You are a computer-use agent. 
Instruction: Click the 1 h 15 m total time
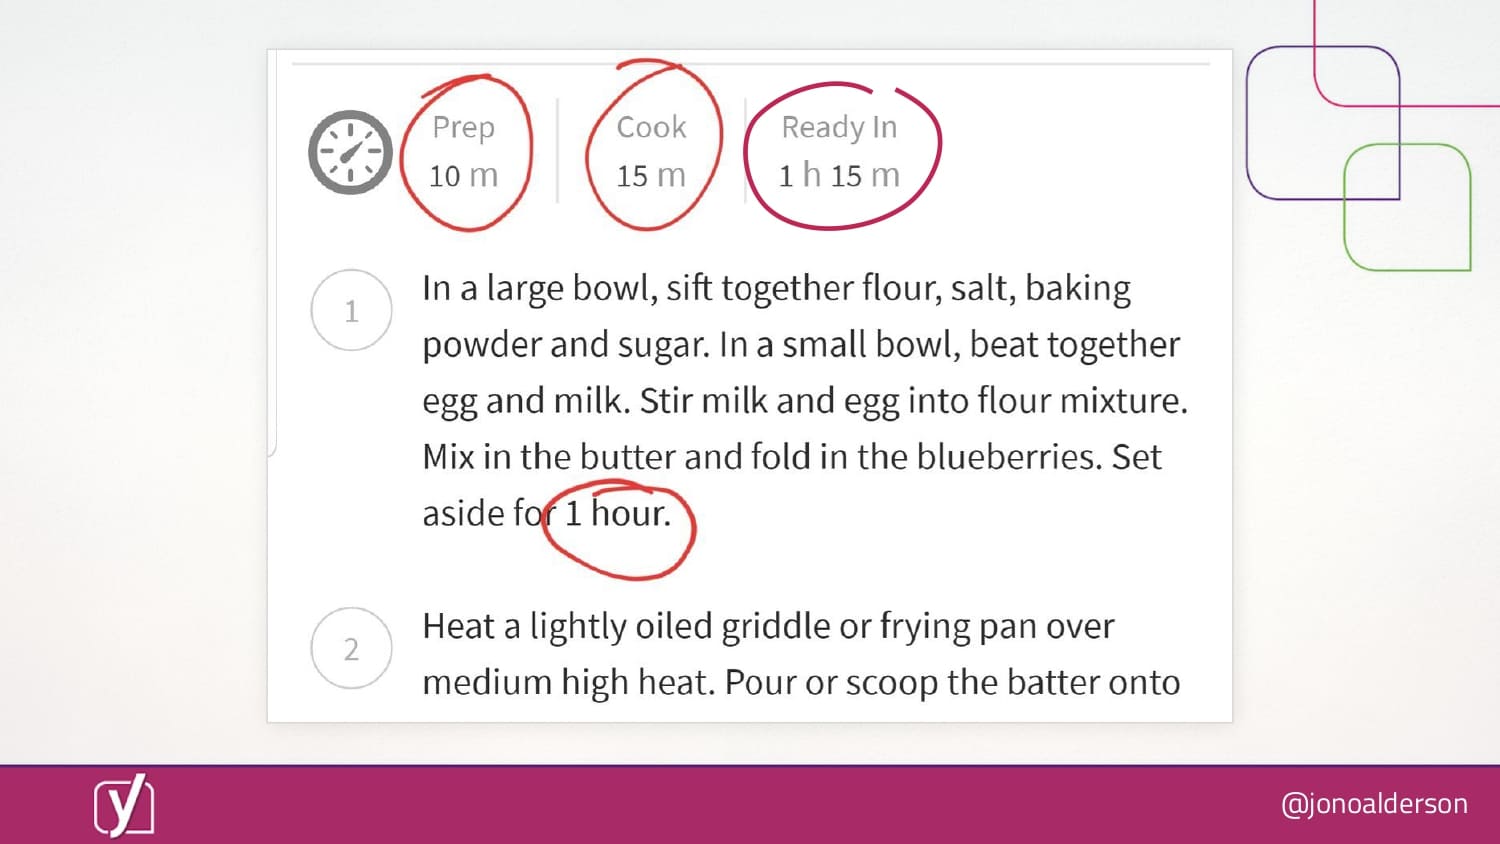(839, 175)
